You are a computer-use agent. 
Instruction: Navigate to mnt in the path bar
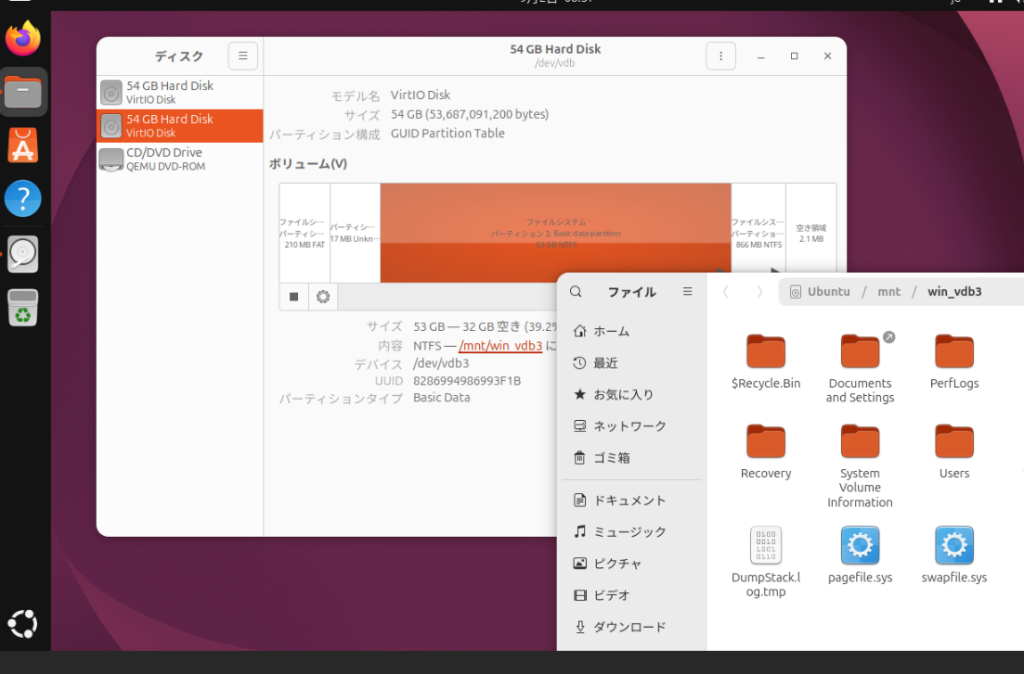[x=888, y=291]
